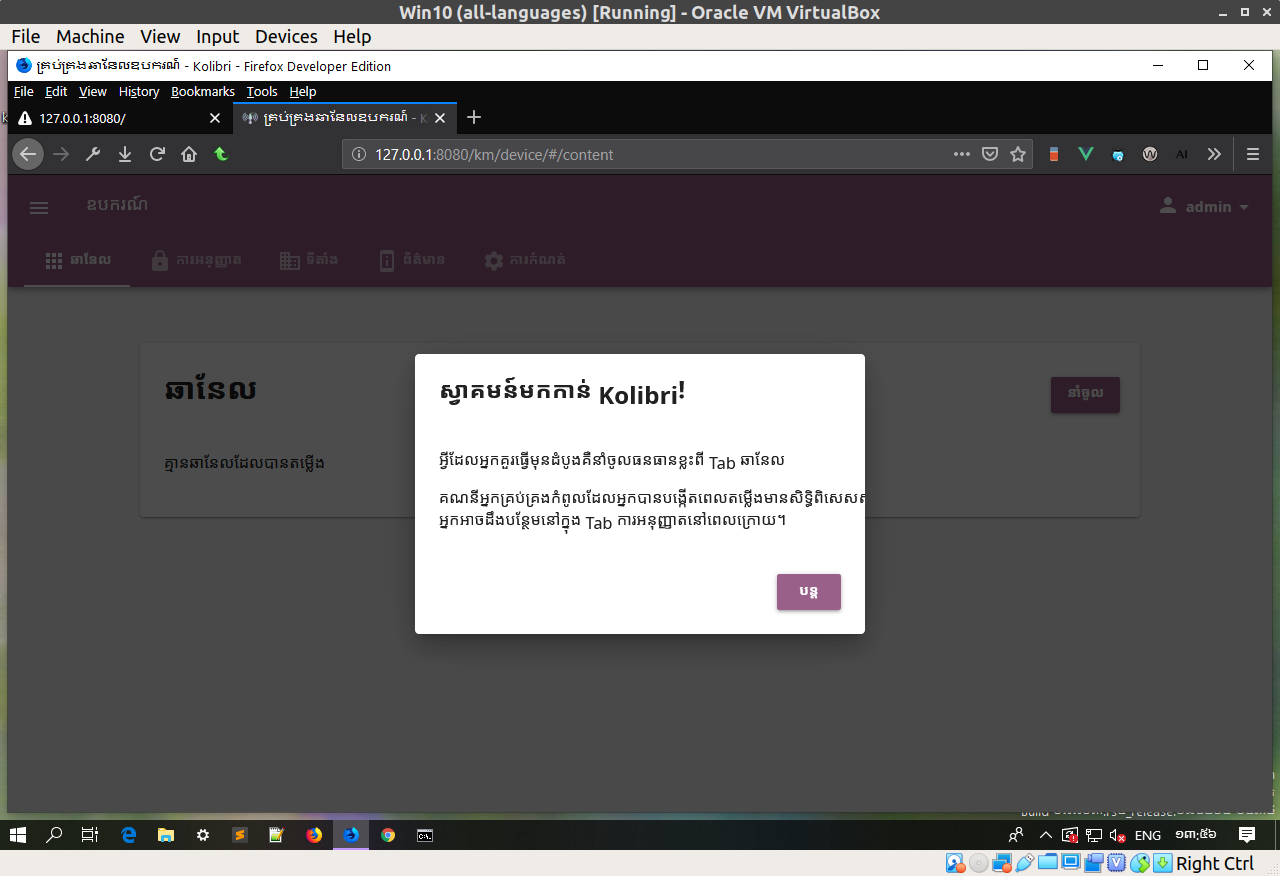
Task: Open Command Prompt from taskbar
Action: coord(425,835)
